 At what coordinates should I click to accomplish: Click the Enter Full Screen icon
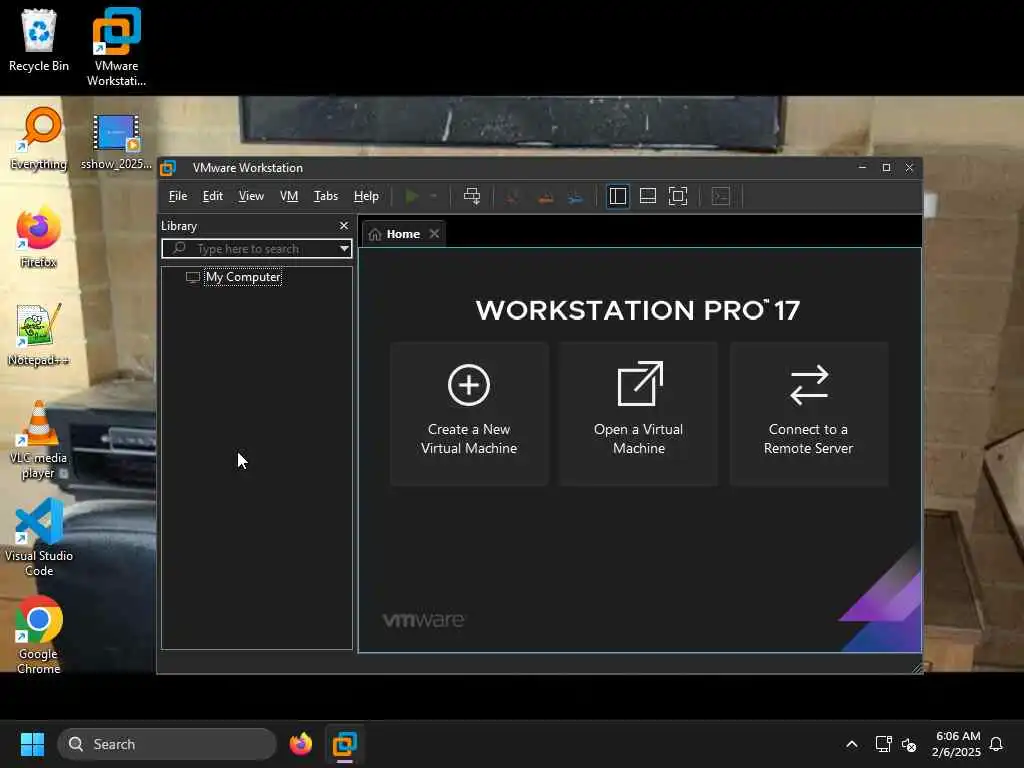pos(678,196)
